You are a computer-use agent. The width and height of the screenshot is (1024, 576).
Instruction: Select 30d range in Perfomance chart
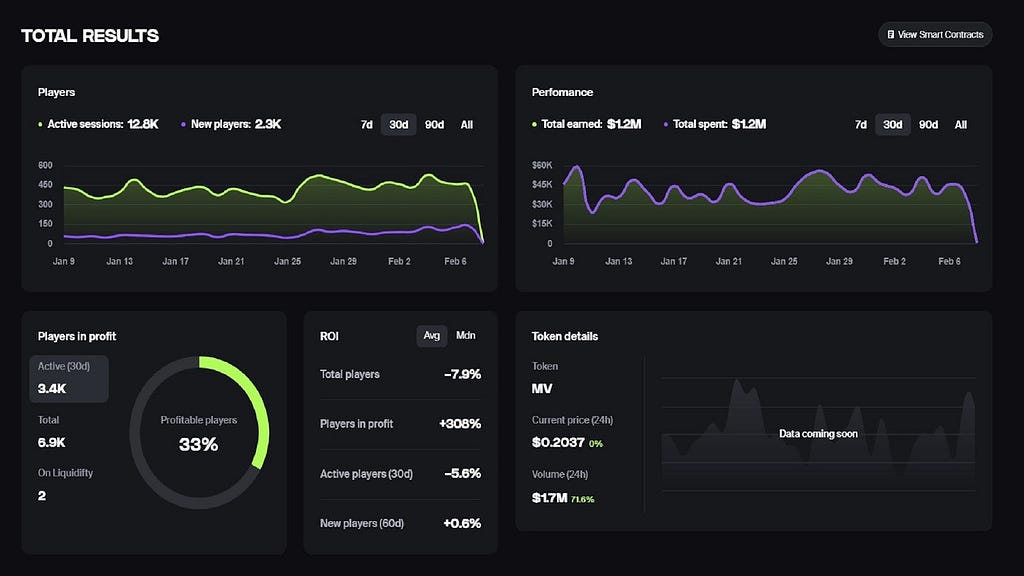click(893, 124)
